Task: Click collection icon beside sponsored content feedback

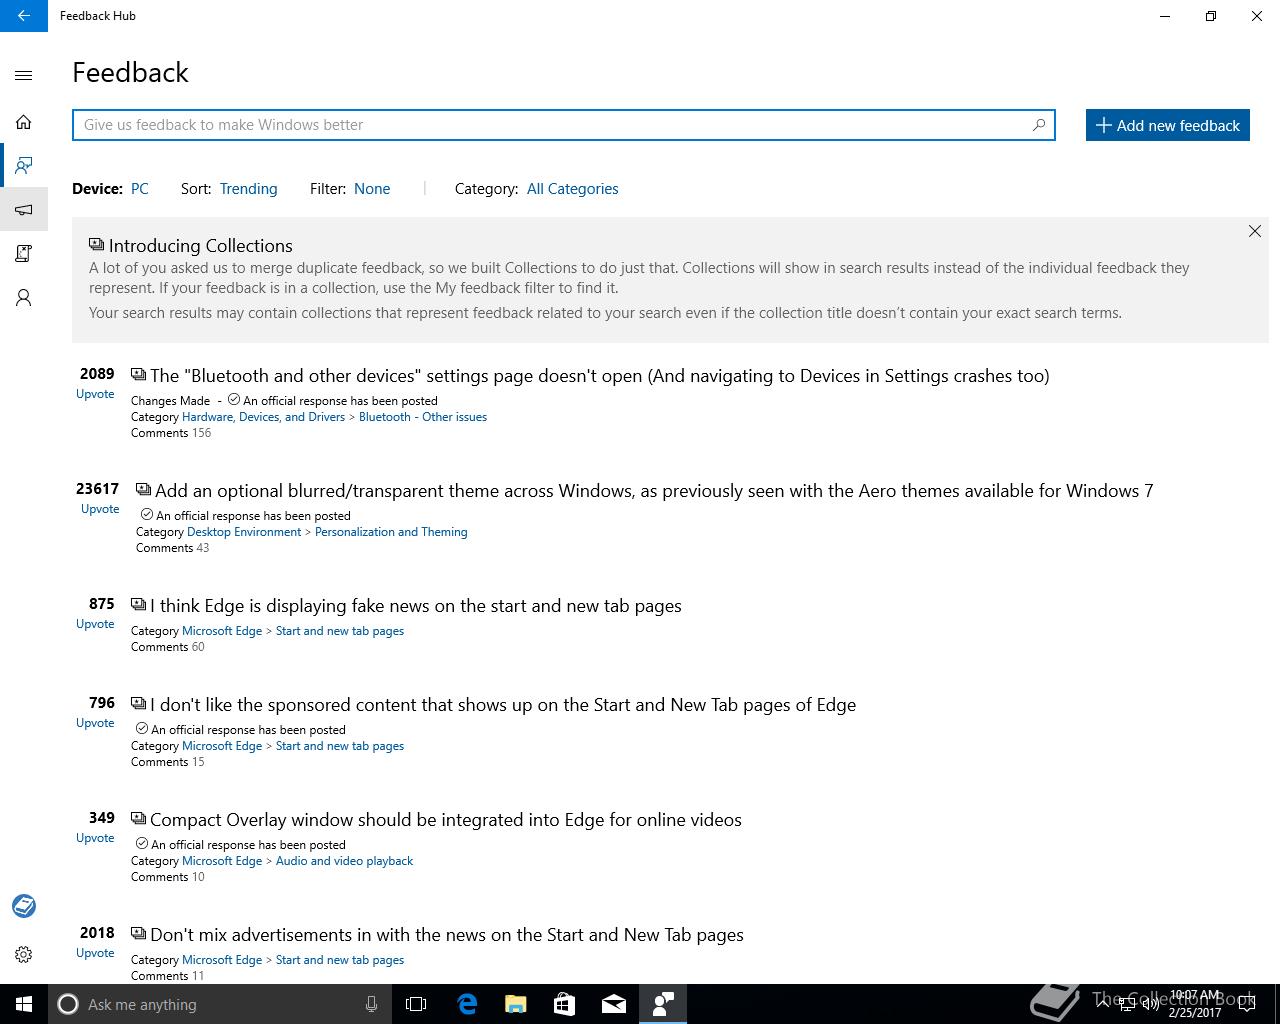Action: click(x=139, y=704)
